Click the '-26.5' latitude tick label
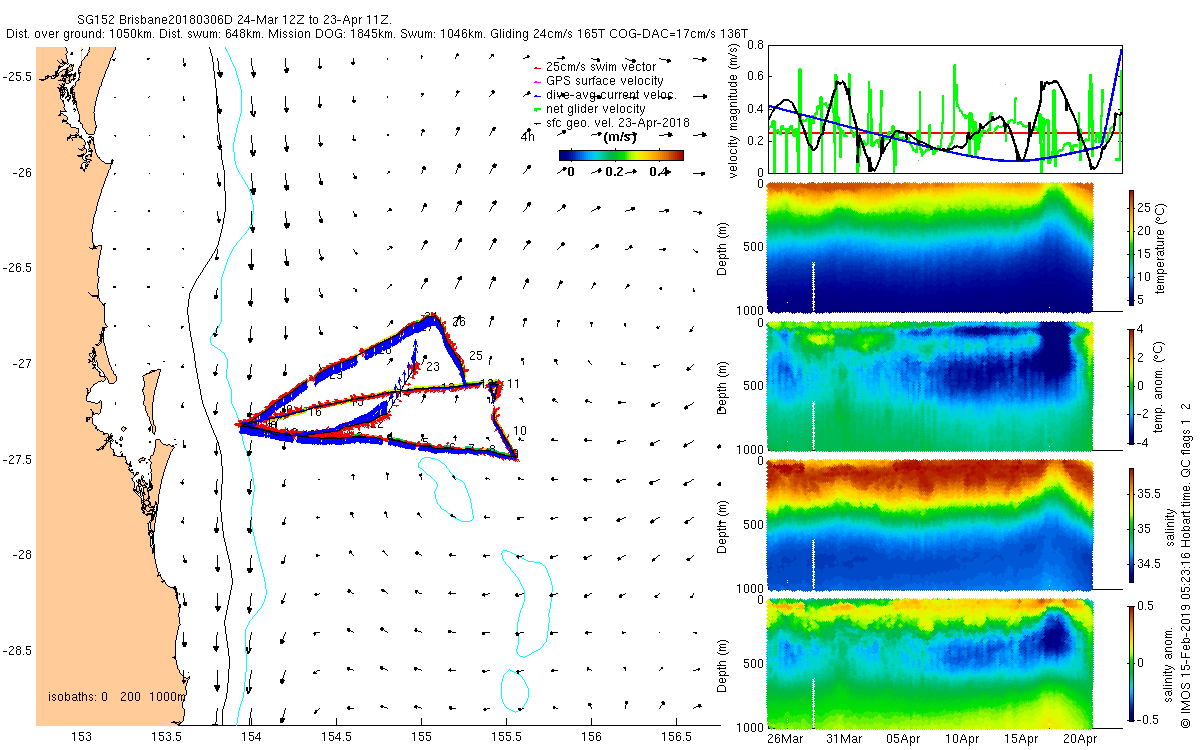Screen dimensions: 1200x750 [17, 268]
